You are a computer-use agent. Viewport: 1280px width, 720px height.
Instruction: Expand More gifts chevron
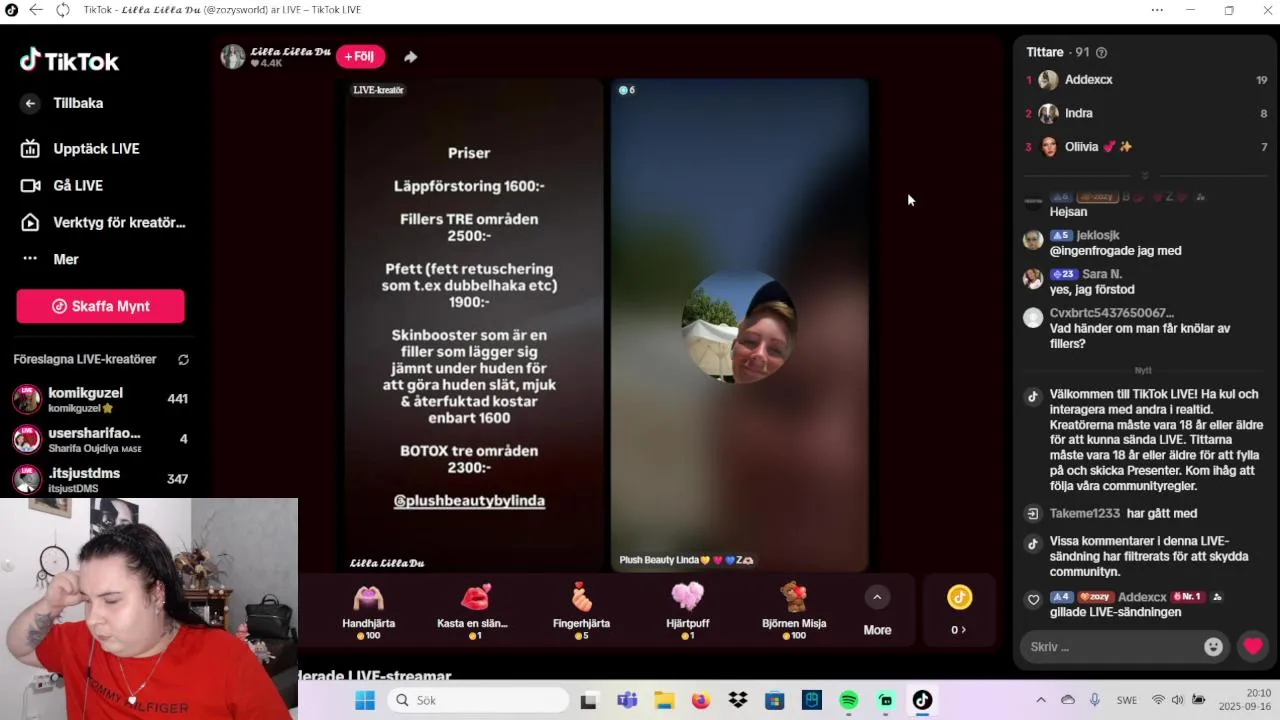tap(877, 597)
